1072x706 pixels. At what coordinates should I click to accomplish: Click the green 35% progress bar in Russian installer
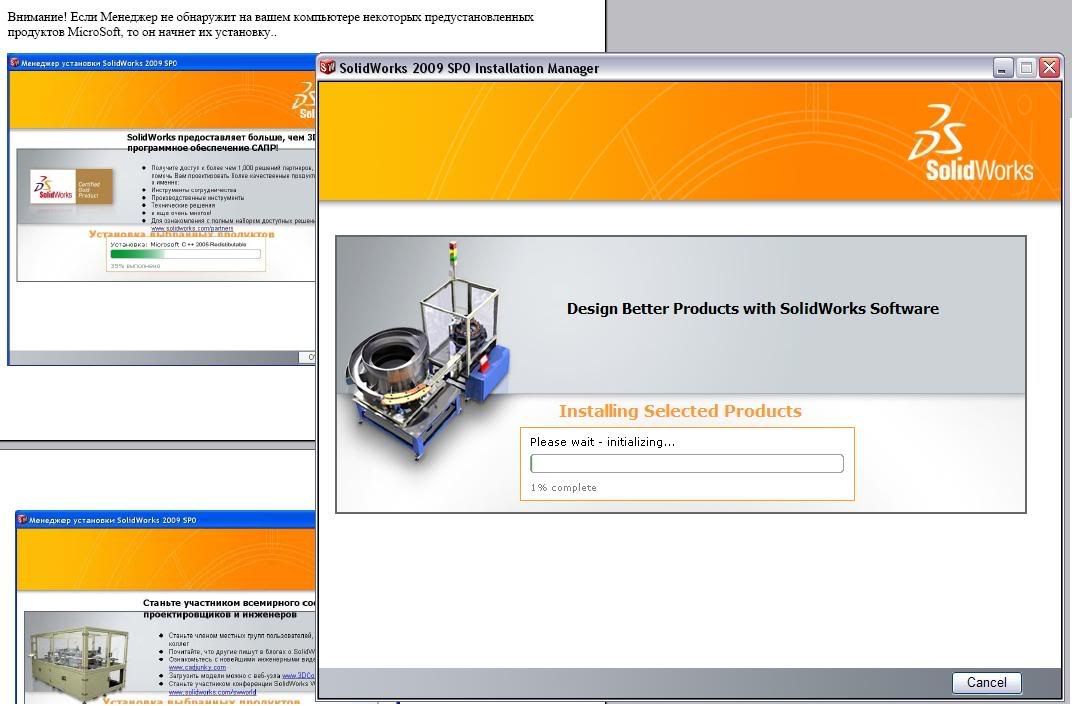tap(185, 254)
